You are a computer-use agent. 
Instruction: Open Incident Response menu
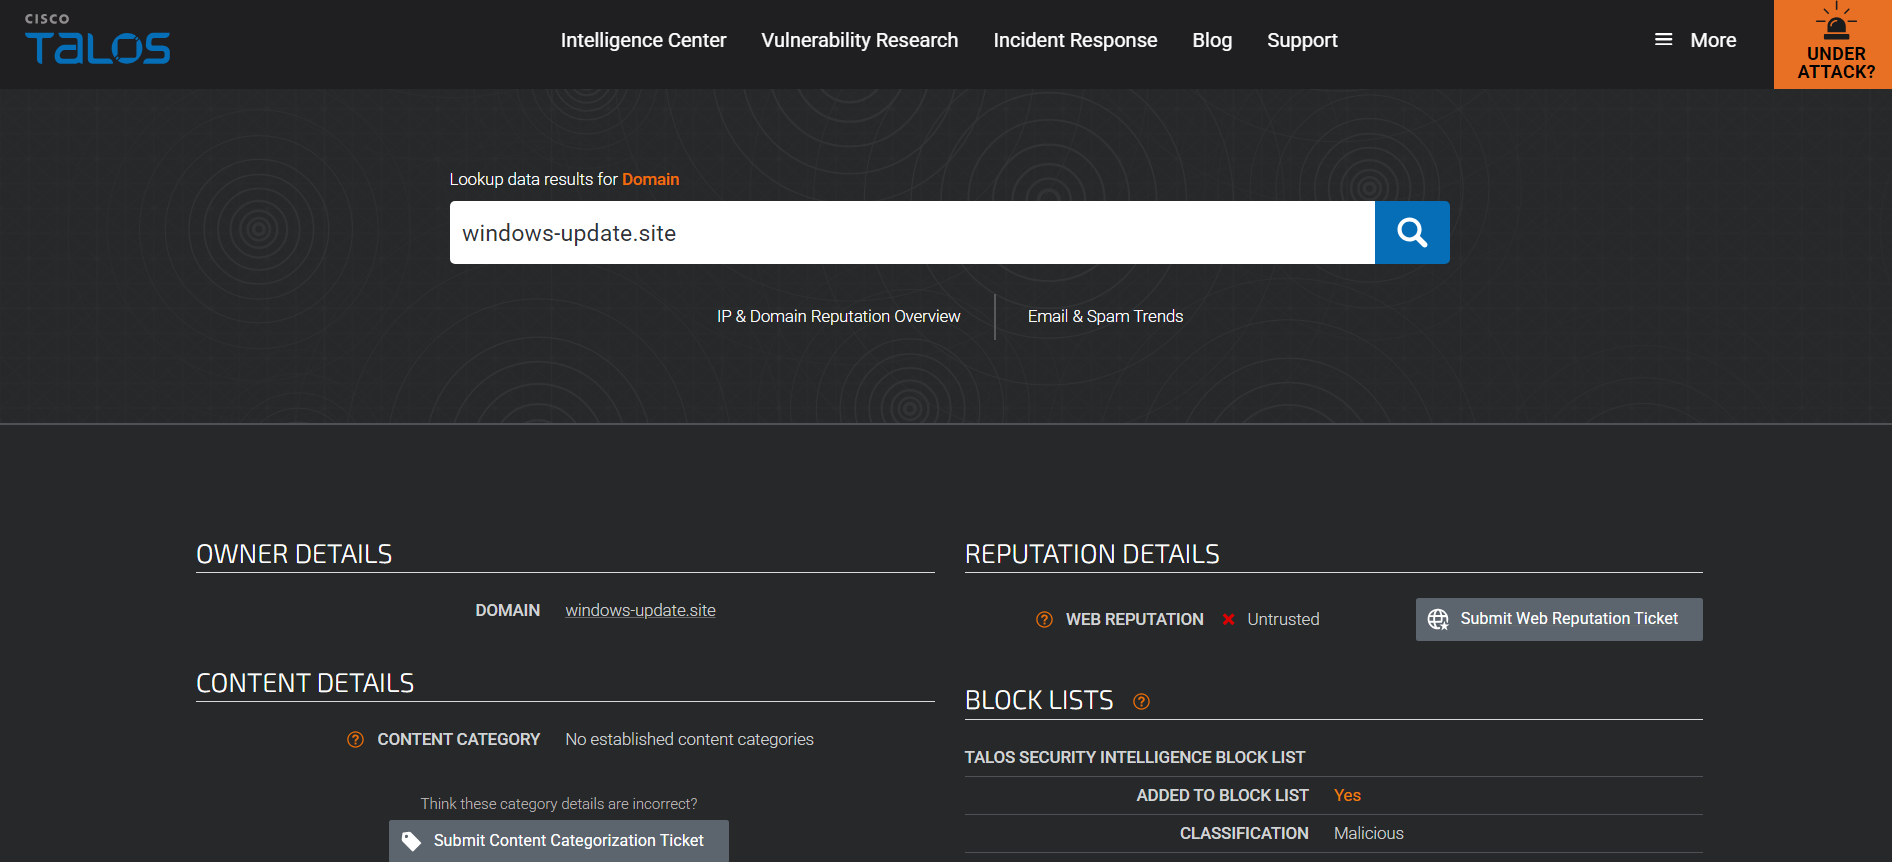point(1075,40)
